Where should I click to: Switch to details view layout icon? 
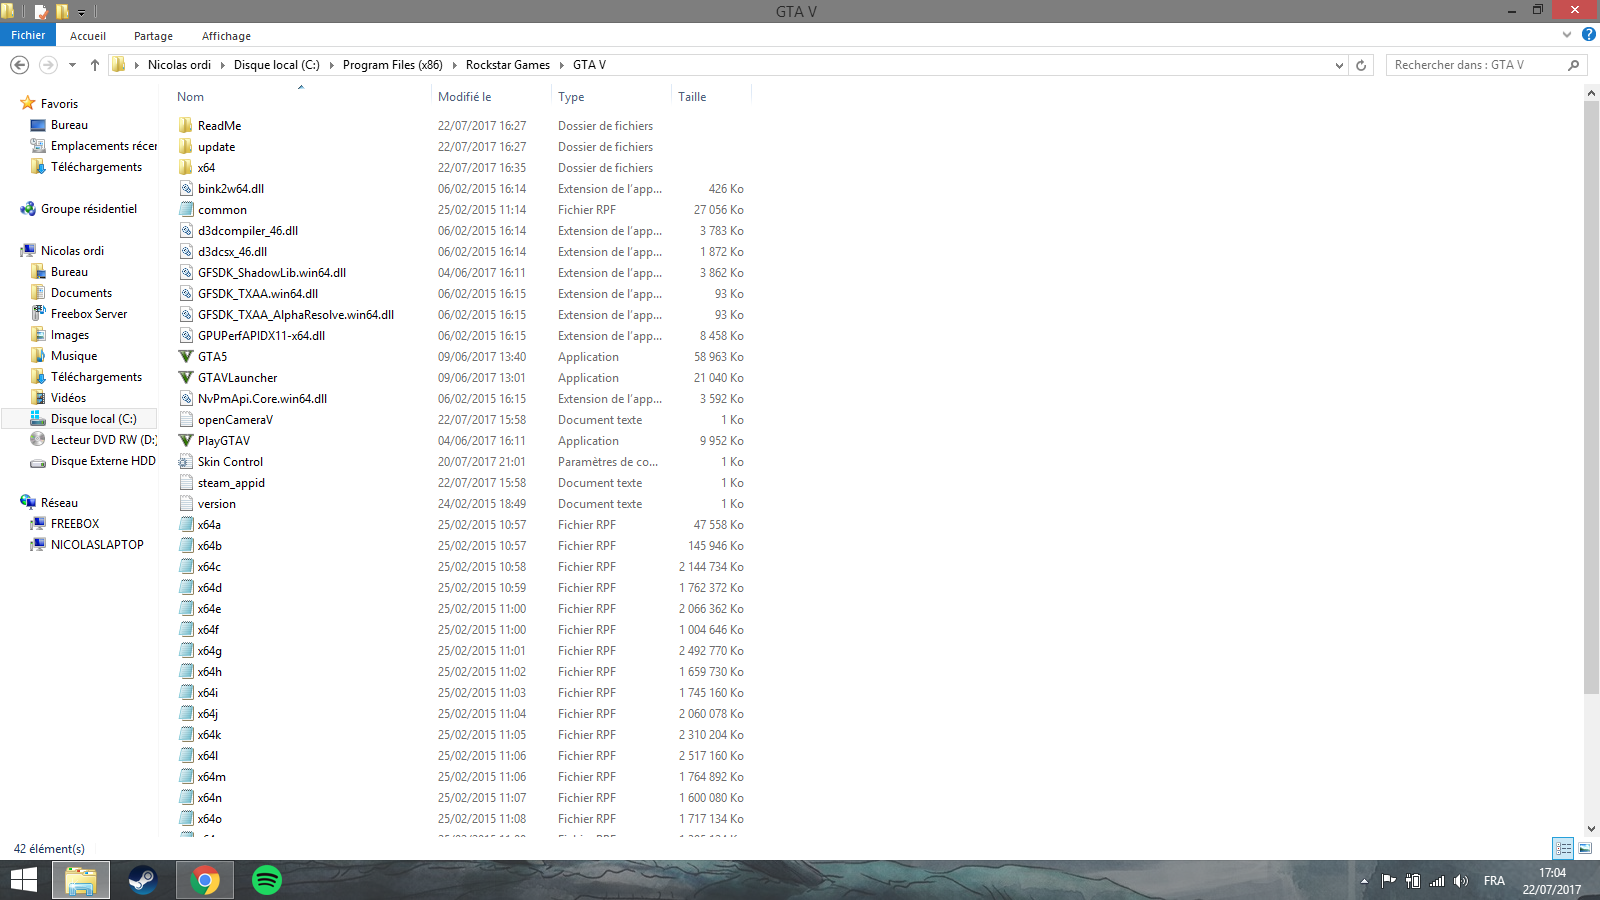coord(1563,848)
